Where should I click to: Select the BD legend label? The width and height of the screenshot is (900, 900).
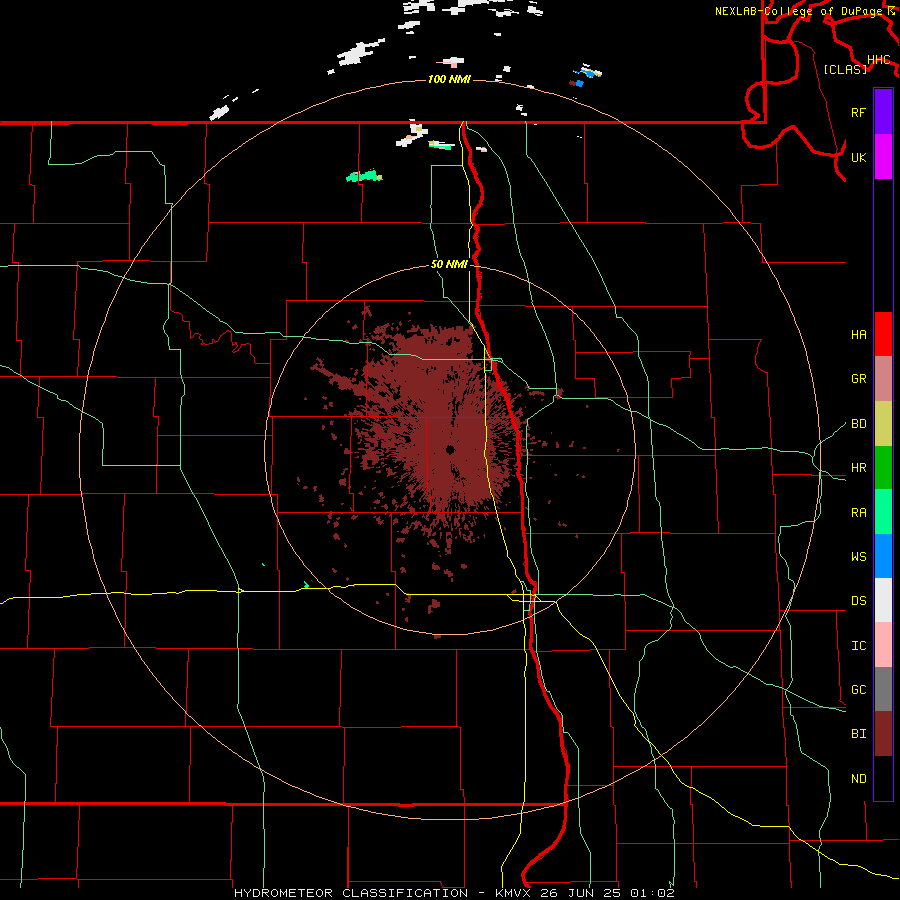tap(858, 424)
